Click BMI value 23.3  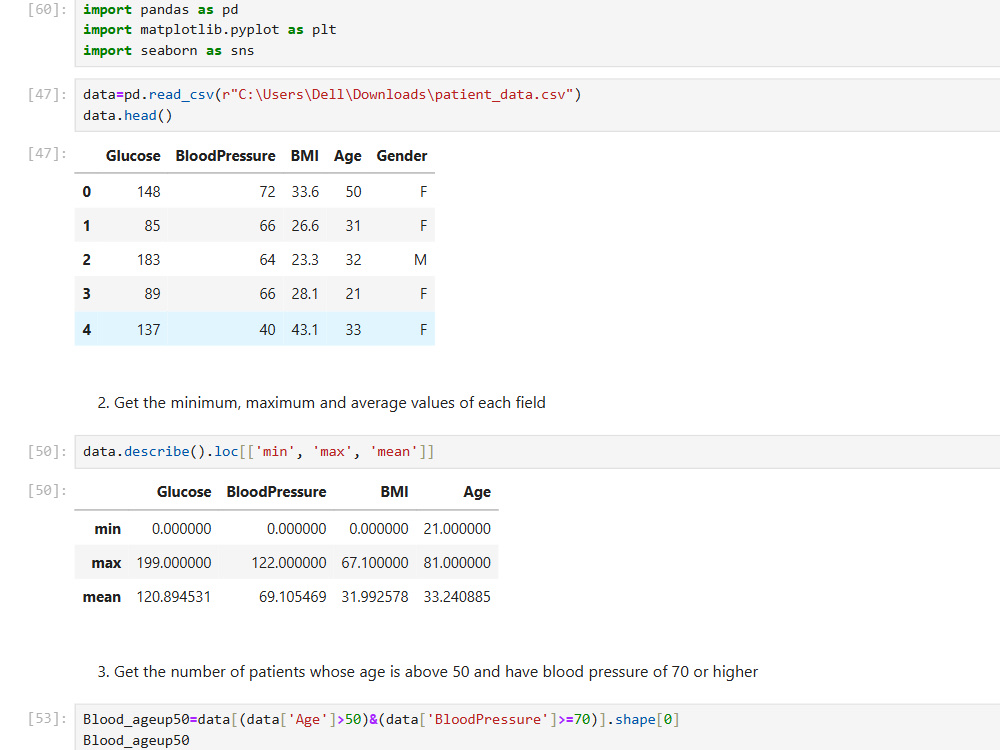[x=305, y=260]
